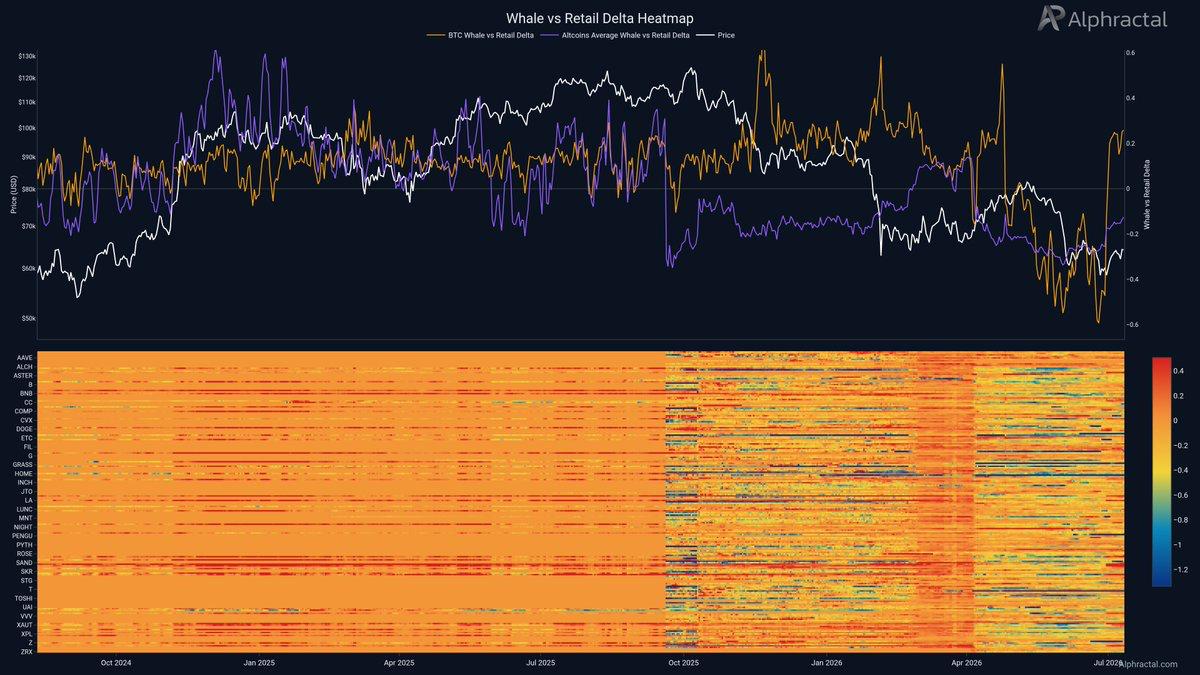Select the AAVE row label

[x=25, y=357]
